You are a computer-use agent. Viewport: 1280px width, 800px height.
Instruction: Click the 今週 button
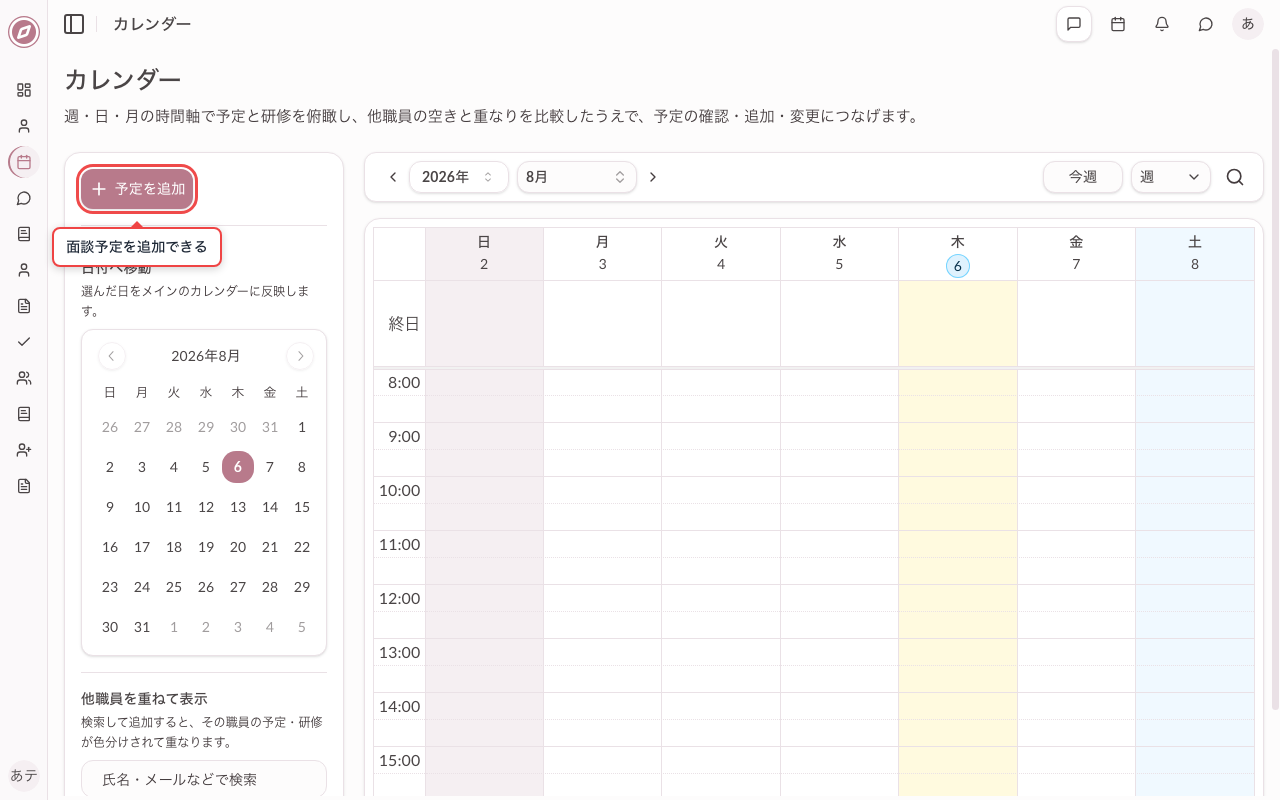1083,177
